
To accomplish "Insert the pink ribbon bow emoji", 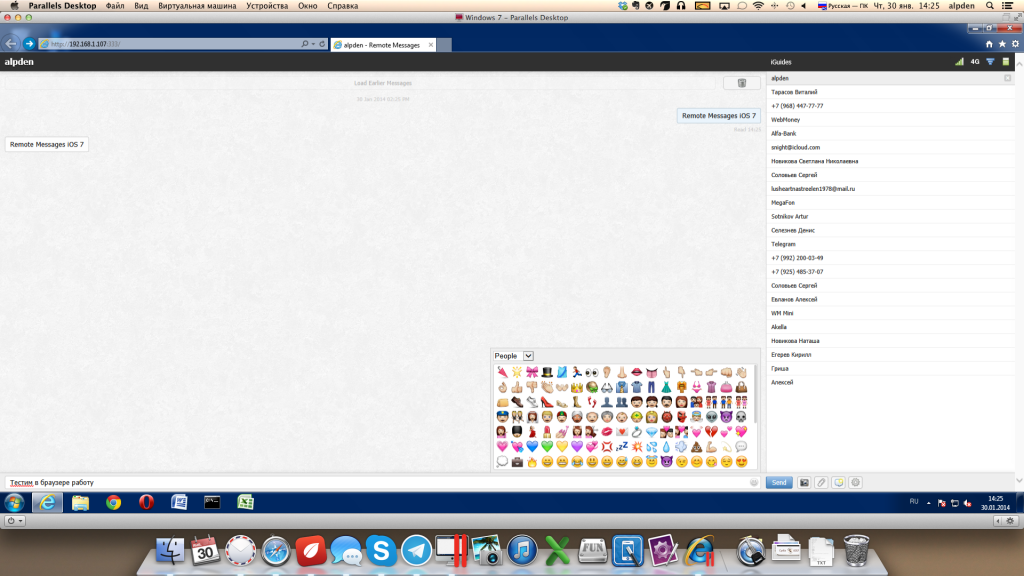I will click(532, 372).
